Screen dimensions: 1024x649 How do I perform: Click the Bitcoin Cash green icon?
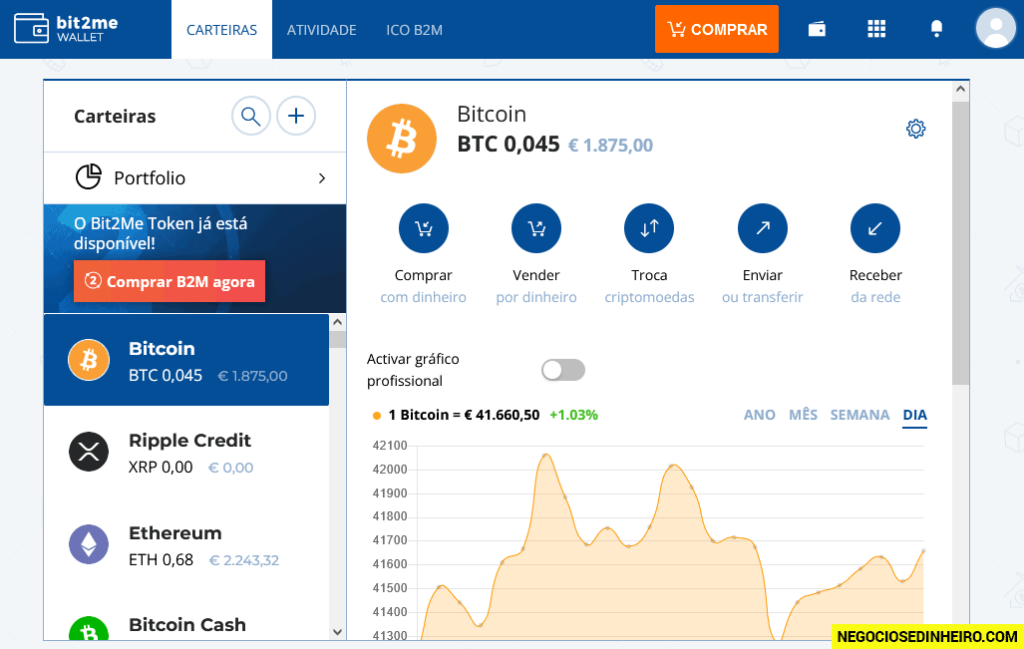coord(89,629)
